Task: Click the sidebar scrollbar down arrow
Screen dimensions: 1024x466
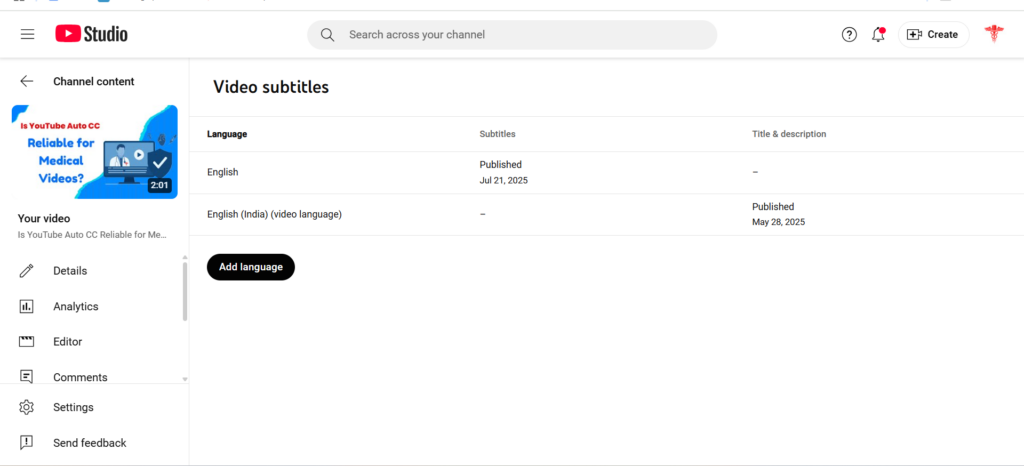Action: coord(185,379)
